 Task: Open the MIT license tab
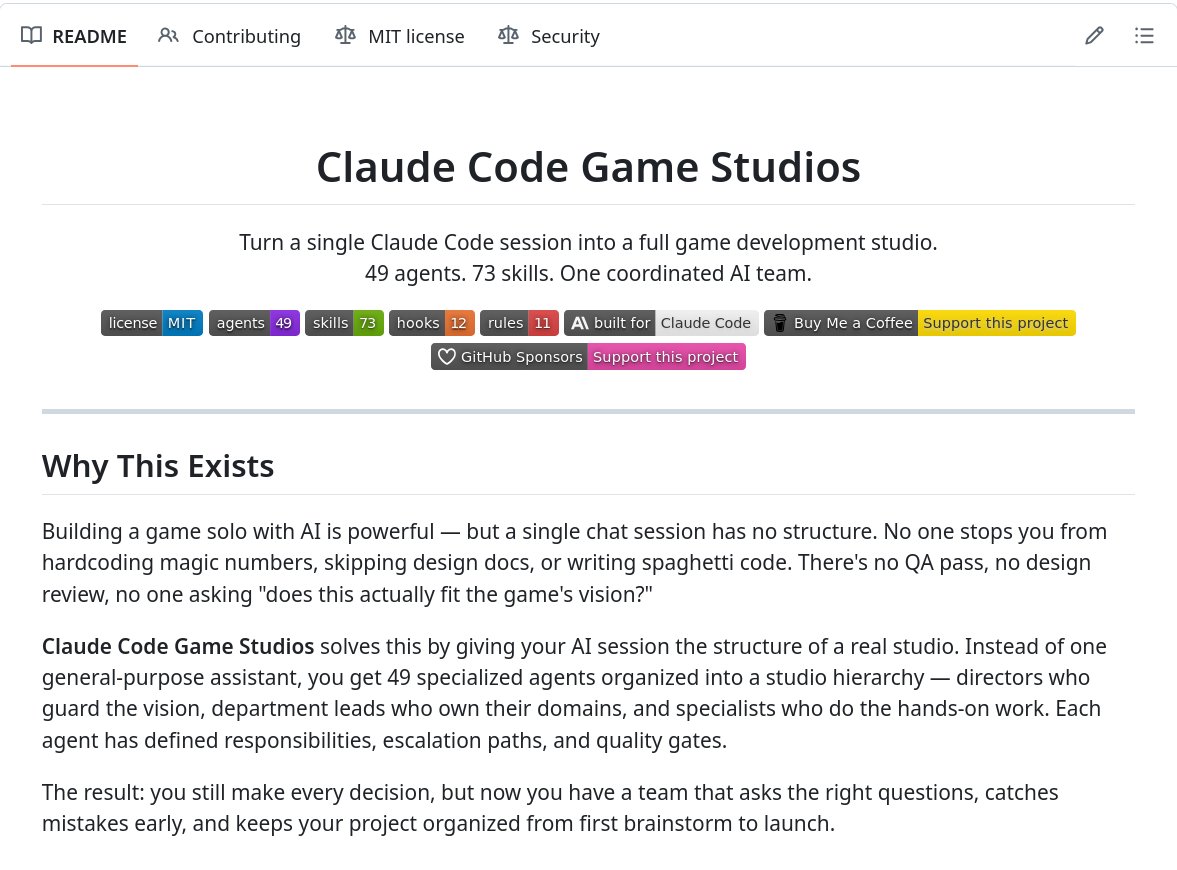399,36
